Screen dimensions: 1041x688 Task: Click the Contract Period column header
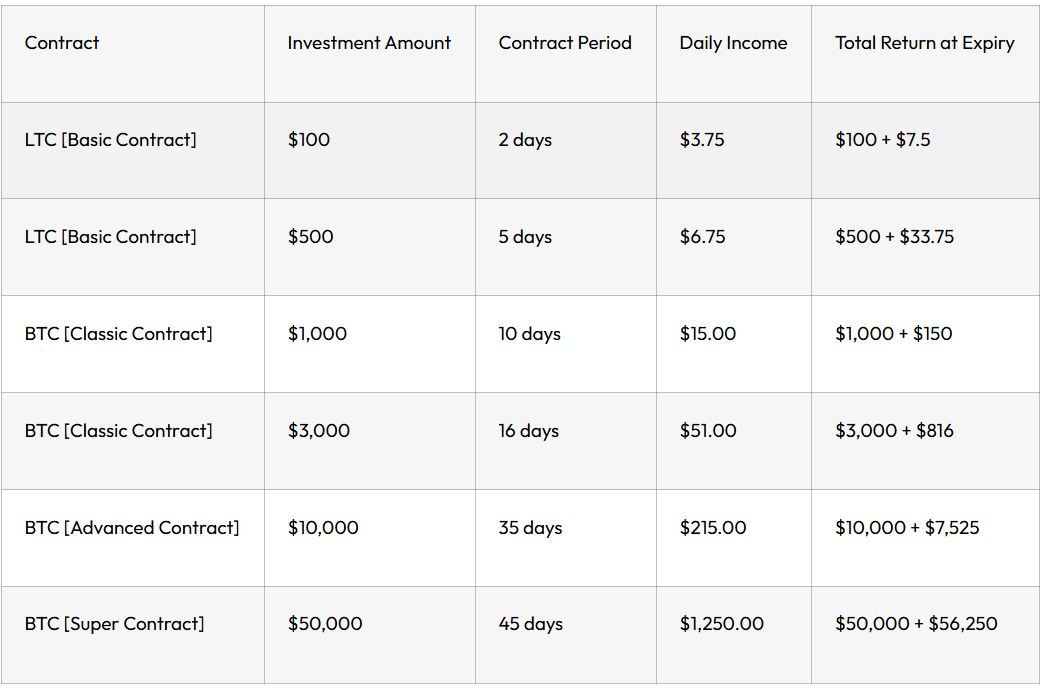point(565,43)
